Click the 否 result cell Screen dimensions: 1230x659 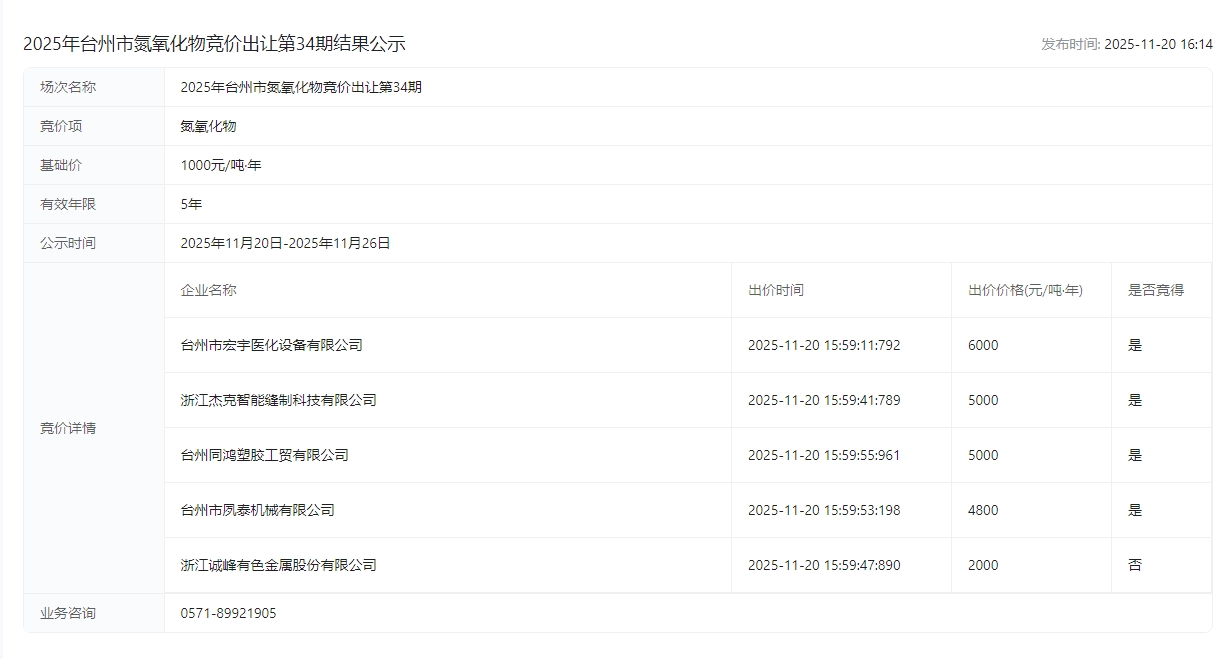tap(1134, 565)
